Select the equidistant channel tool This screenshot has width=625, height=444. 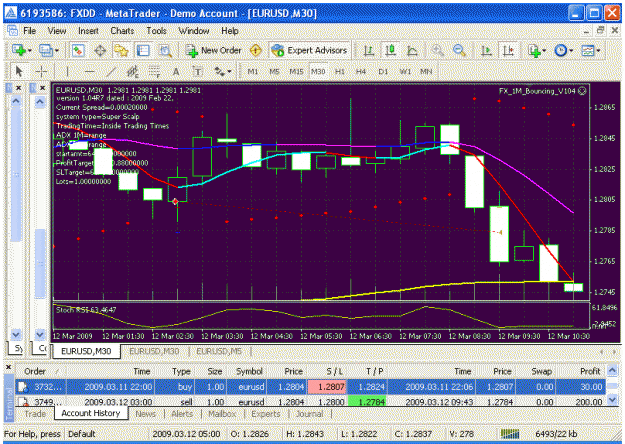[132, 71]
